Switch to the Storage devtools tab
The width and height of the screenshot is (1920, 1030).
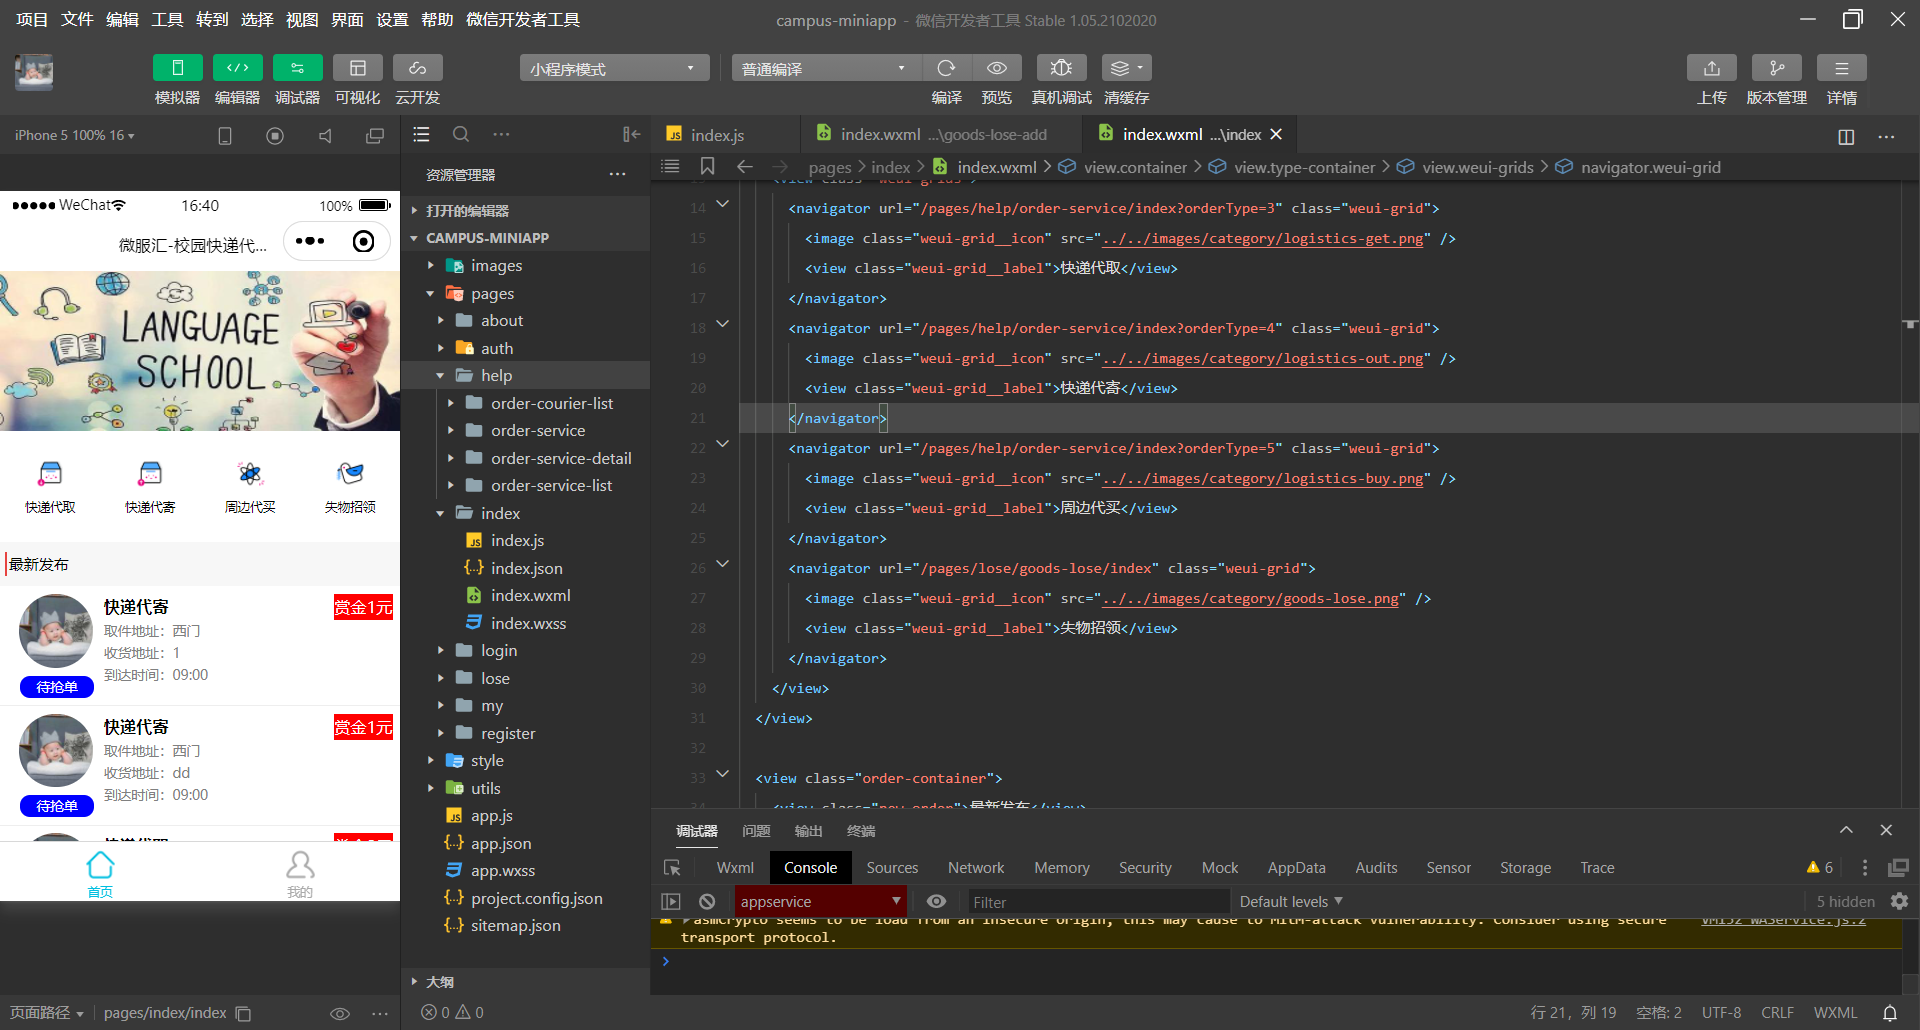coord(1525,868)
